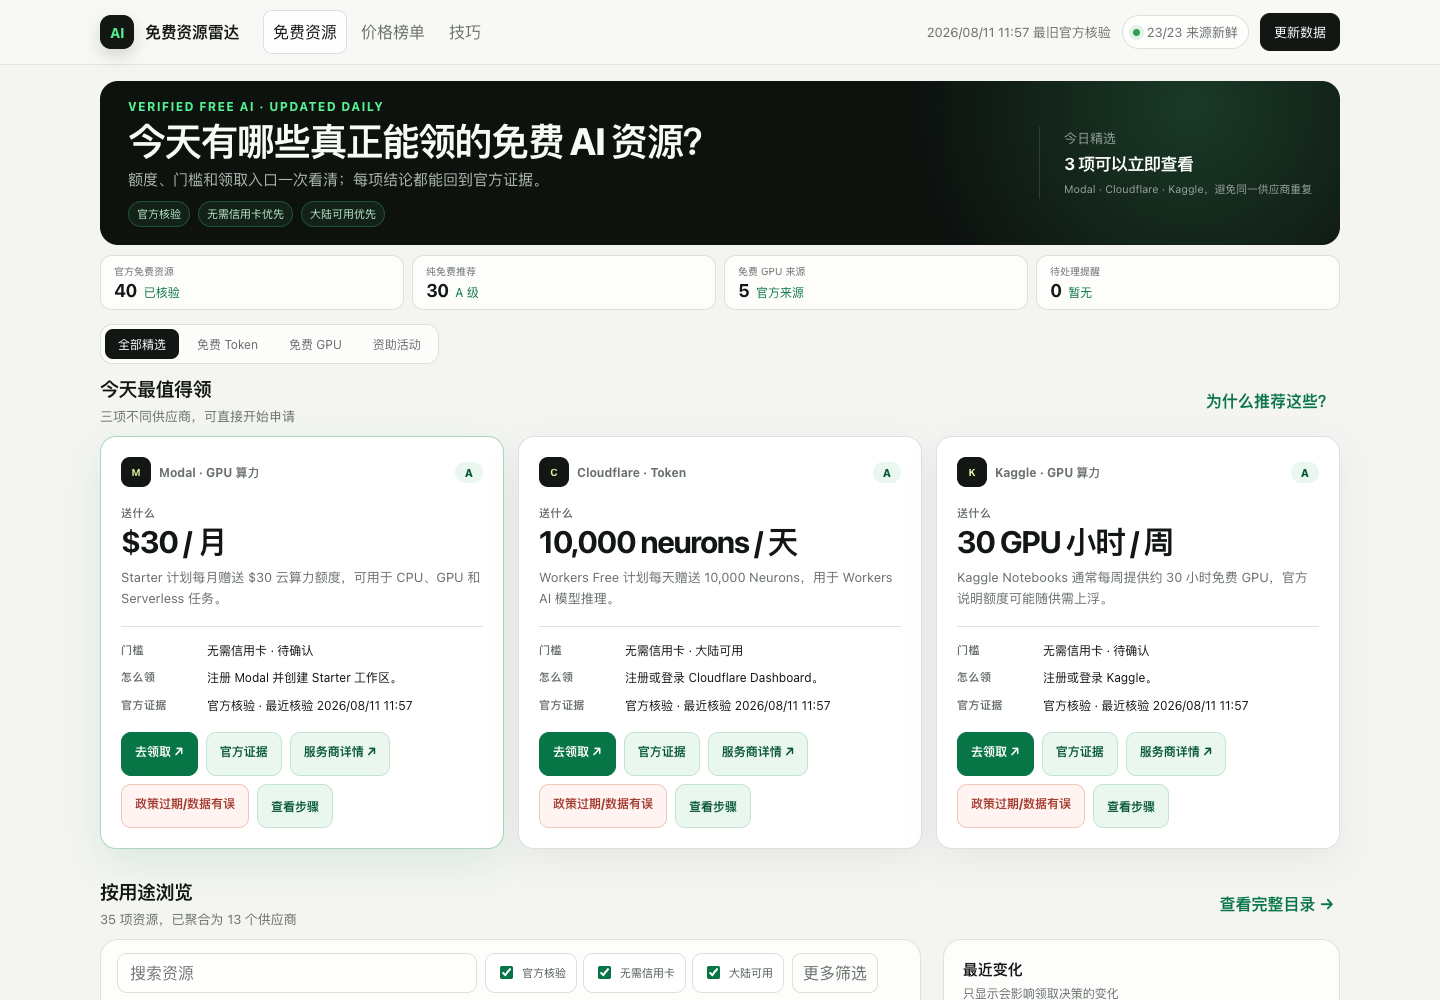Click the 官方免费资源 40 stat card

click(x=252, y=282)
